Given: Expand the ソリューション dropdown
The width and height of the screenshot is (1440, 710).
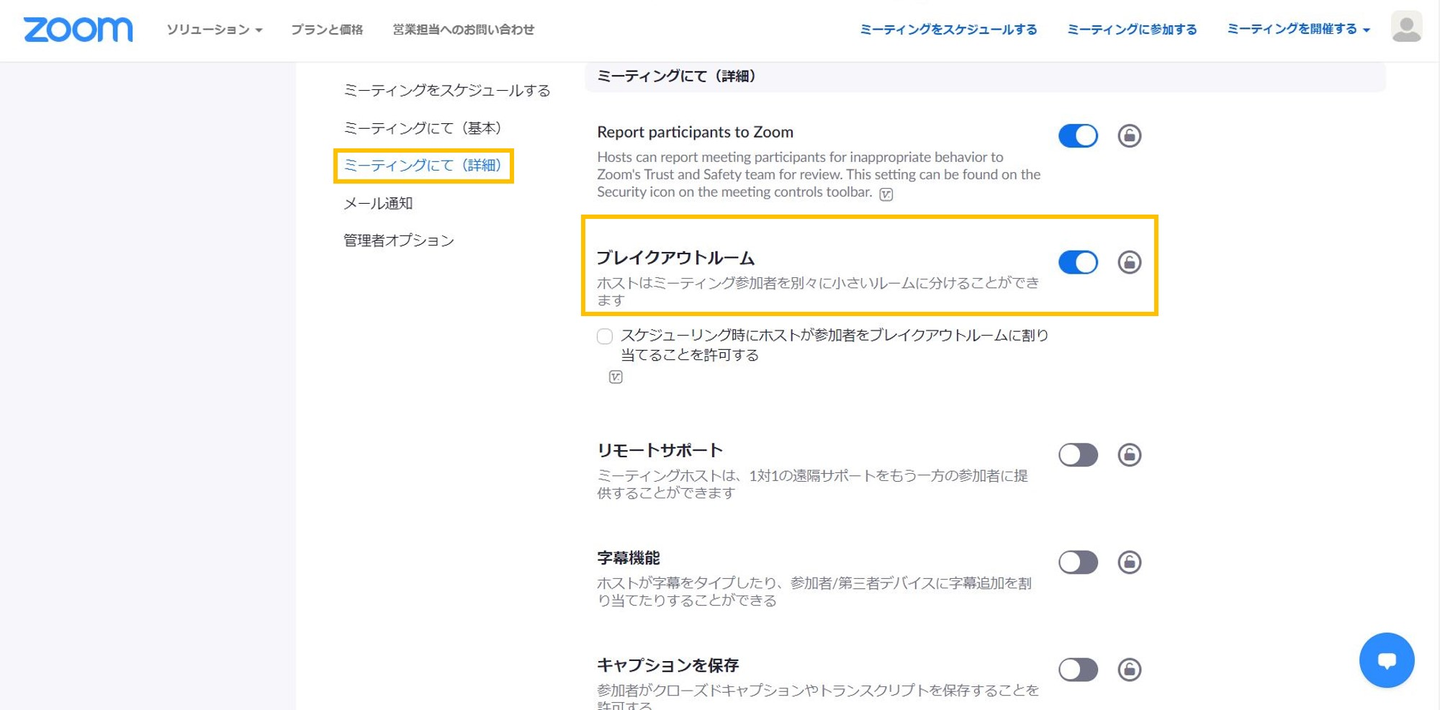Looking at the screenshot, I should point(214,30).
